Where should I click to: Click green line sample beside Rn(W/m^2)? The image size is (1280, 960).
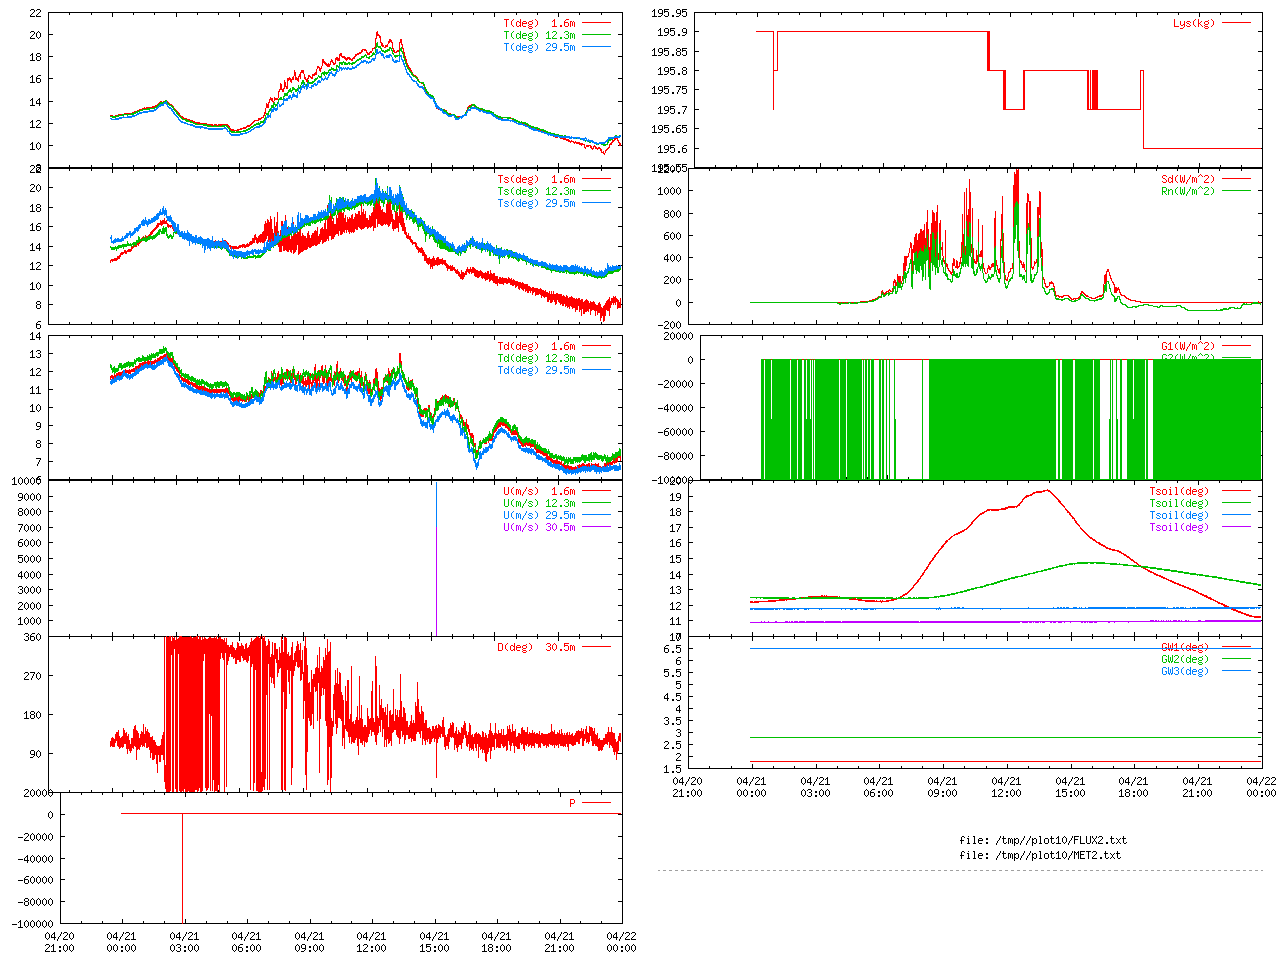[x=1236, y=191]
